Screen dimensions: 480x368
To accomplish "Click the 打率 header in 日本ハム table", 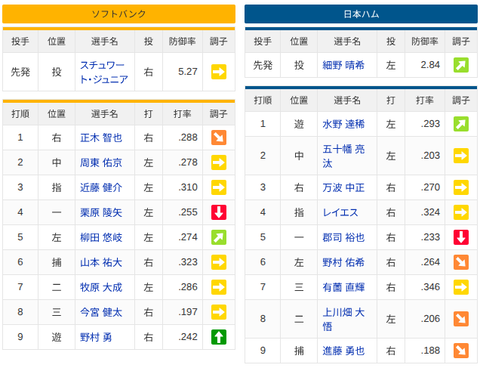I will point(425,100).
